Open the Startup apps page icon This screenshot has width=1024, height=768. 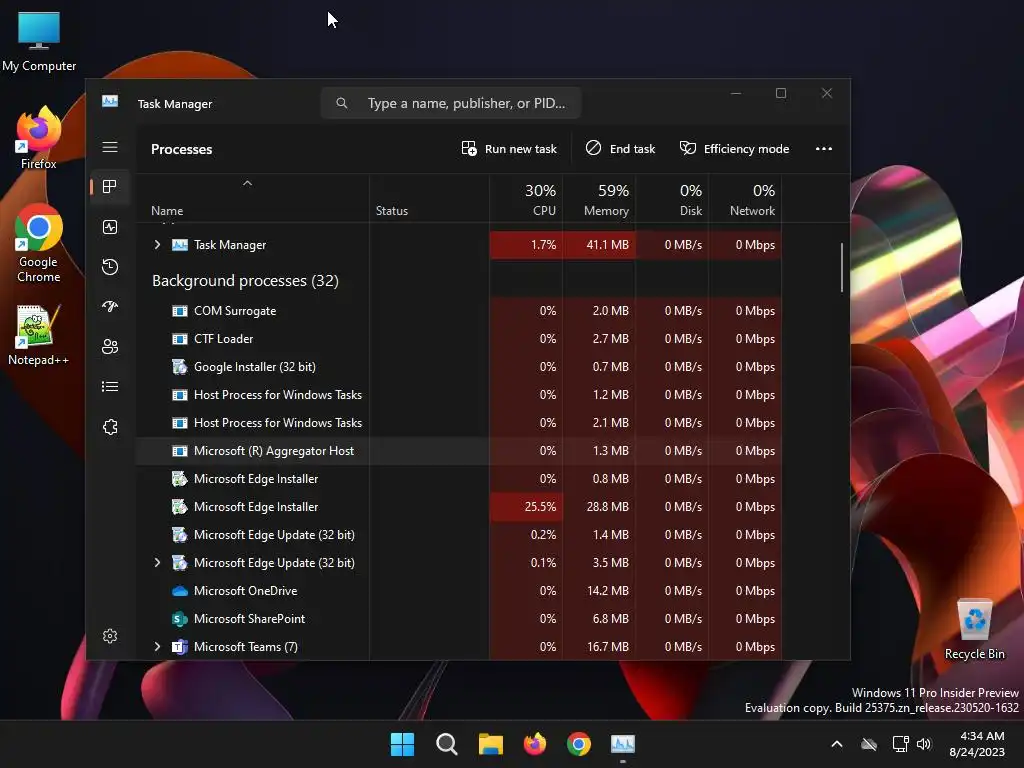point(110,306)
